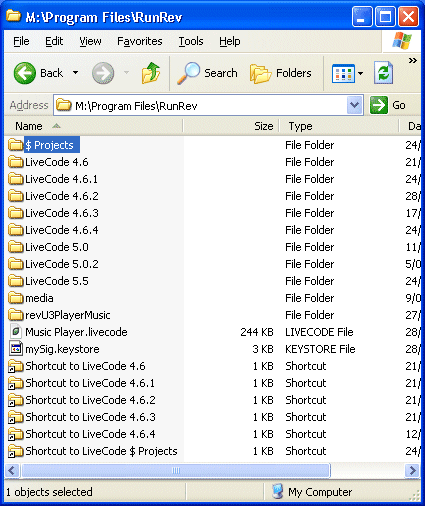Screen dimensions: 425x506
Task: Expand the Address bar dropdown
Action: (x=354, y=105)
